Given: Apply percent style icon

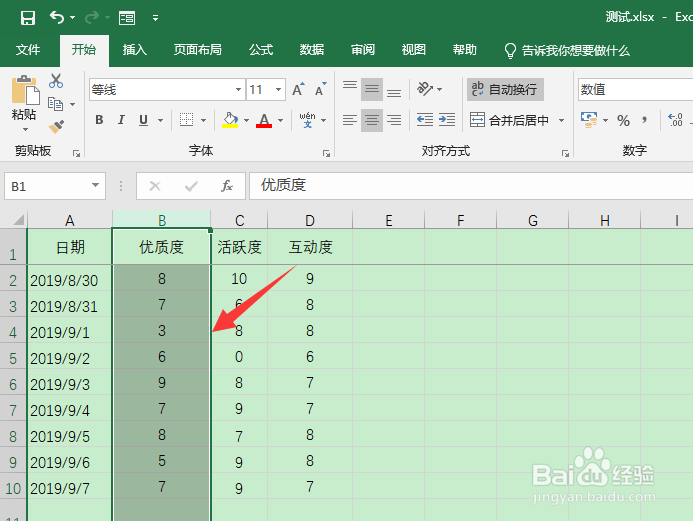Looking at the screenshot, I should click(x=624, y=120).
